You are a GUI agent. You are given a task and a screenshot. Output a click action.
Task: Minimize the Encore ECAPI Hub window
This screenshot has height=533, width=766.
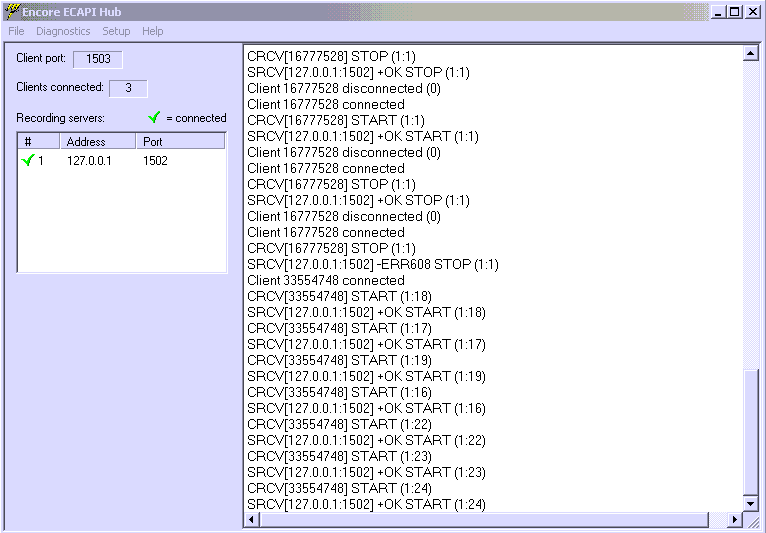pyautogui.click(x=717, y=12)
